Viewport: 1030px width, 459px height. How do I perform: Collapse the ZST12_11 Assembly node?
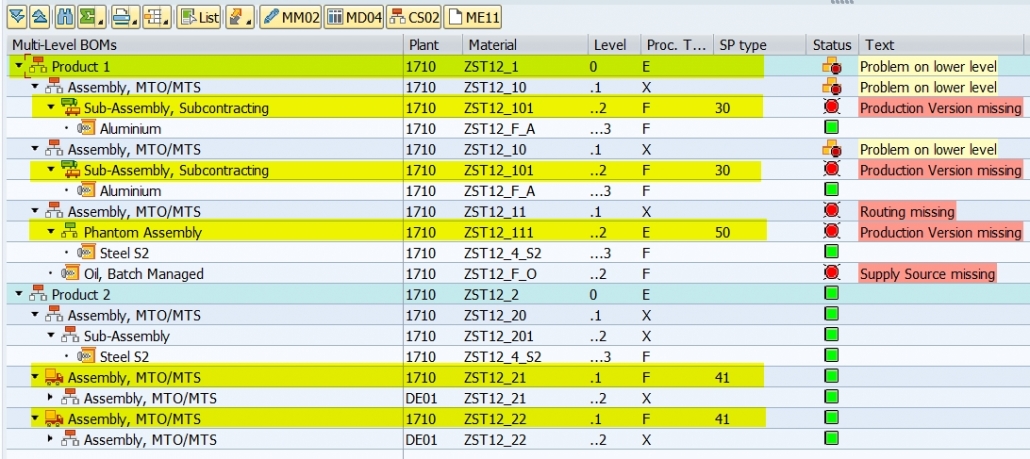(35, 211)
